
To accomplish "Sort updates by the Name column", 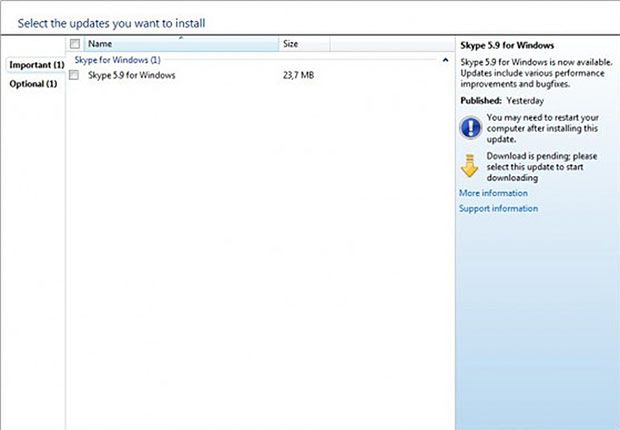I will pos(181,44).
